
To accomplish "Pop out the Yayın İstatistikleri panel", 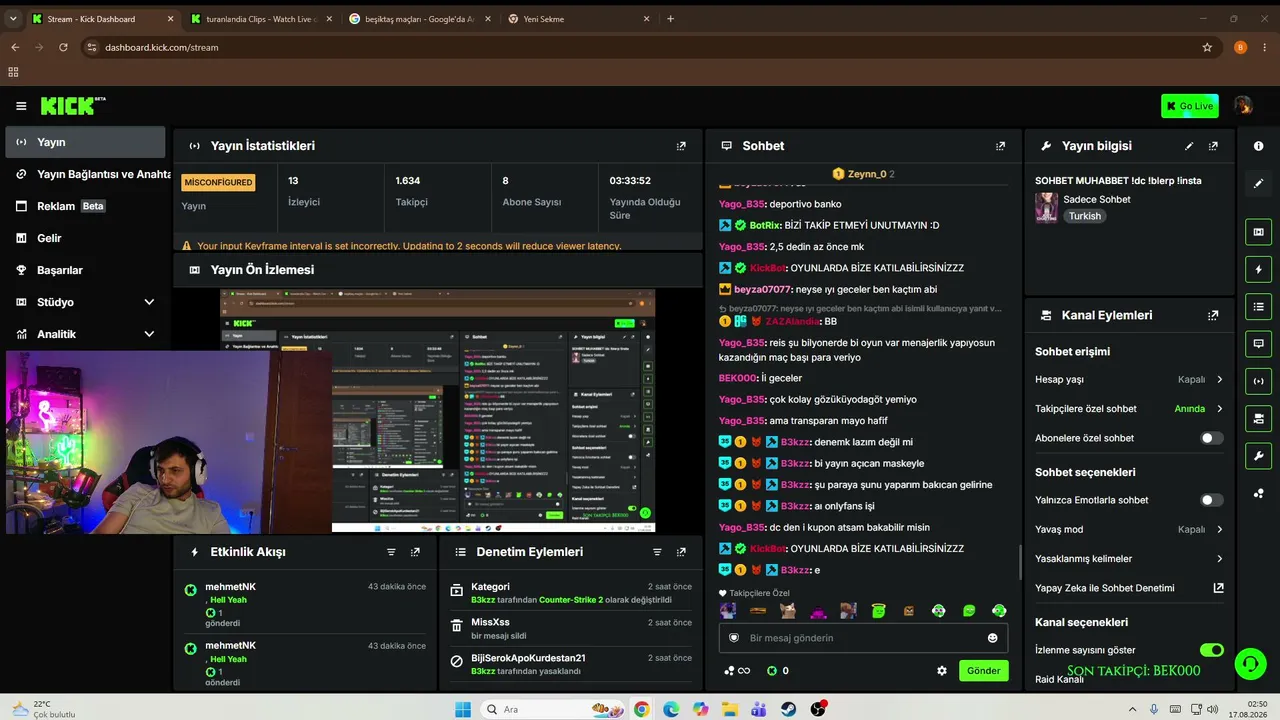I will point(681,146).
